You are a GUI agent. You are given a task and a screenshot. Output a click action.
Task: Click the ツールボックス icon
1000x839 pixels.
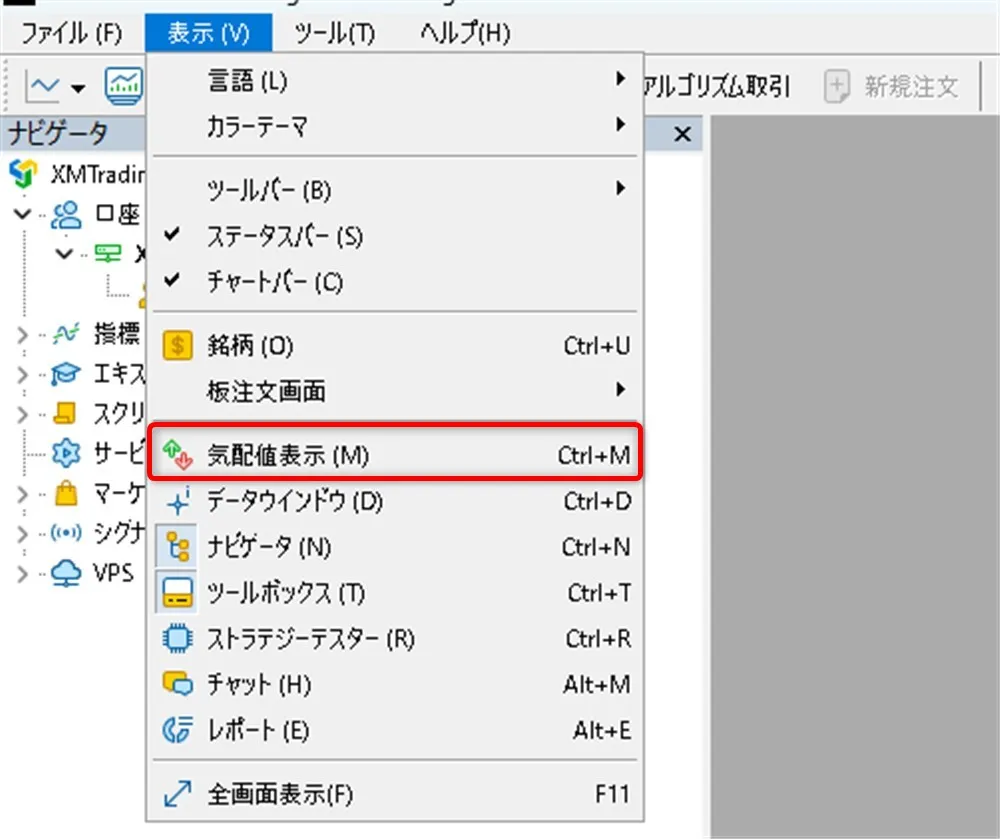pos(176,589)
